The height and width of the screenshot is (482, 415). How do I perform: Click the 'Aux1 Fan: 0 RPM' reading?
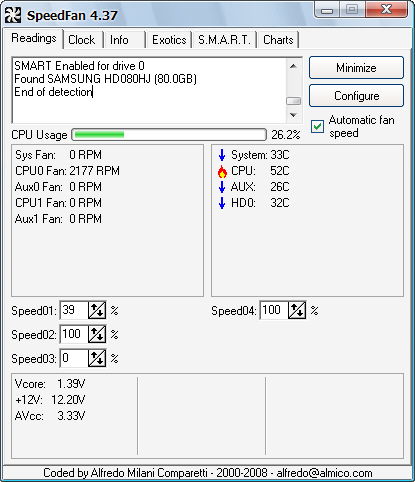pos(58,219)
